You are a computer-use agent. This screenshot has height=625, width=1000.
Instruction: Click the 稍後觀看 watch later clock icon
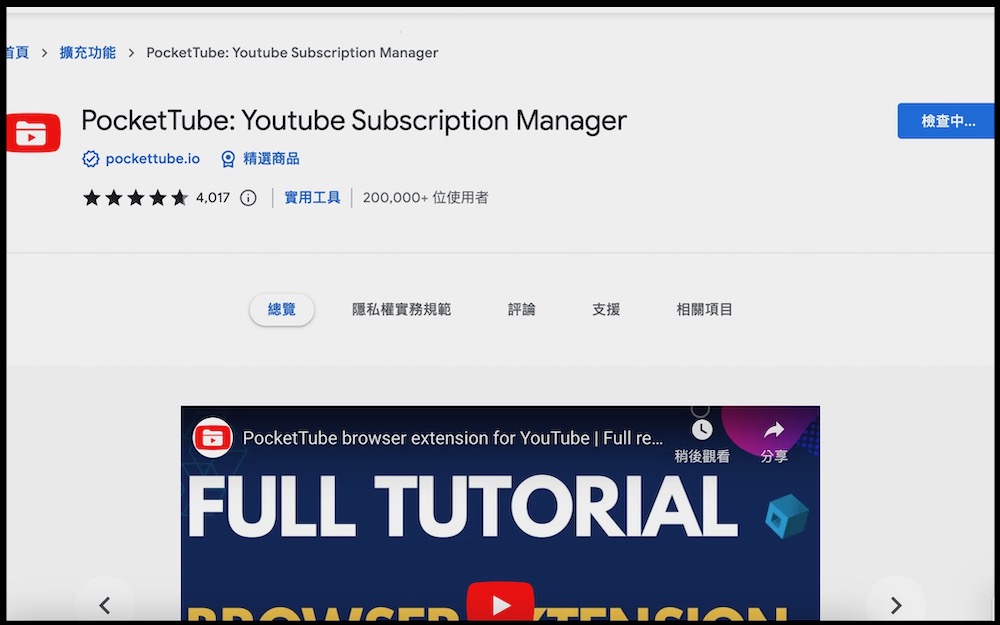(702, 429)
